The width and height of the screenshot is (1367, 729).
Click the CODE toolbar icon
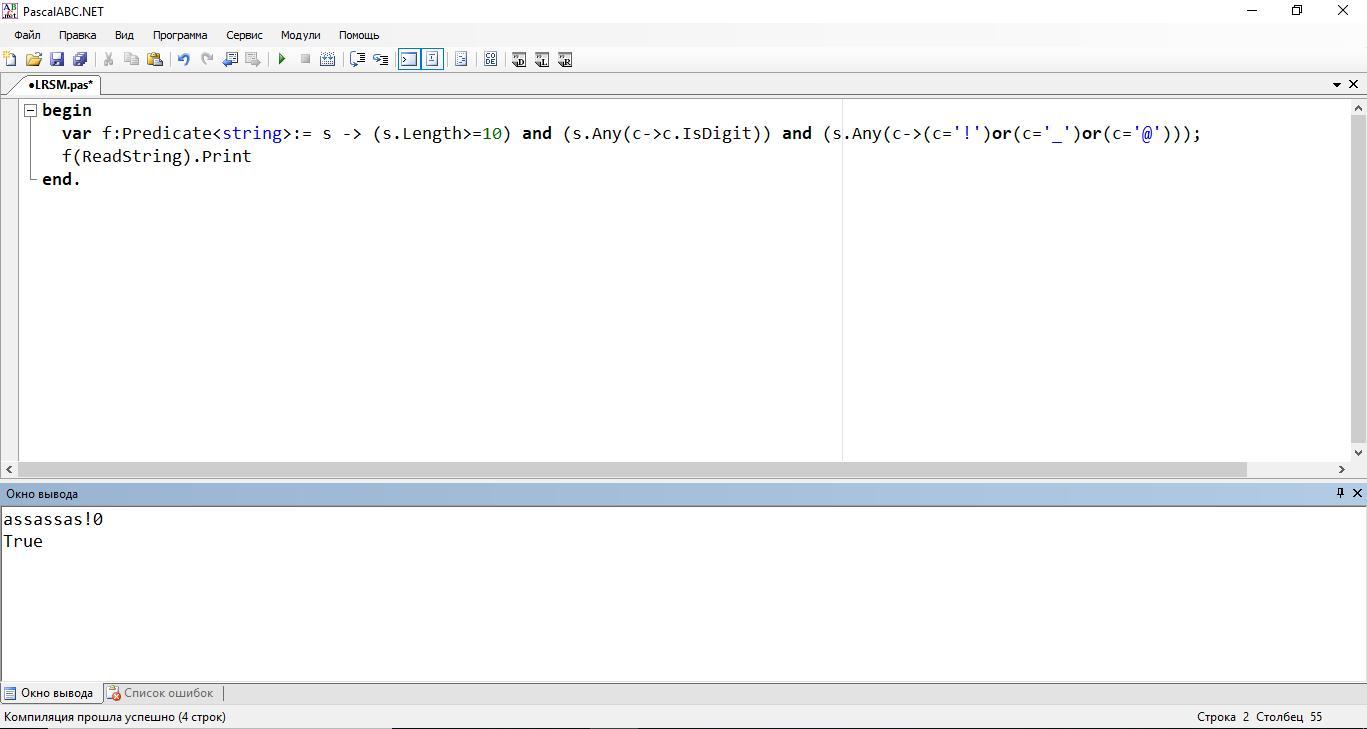pyautogui.click(x=490, y=60)
